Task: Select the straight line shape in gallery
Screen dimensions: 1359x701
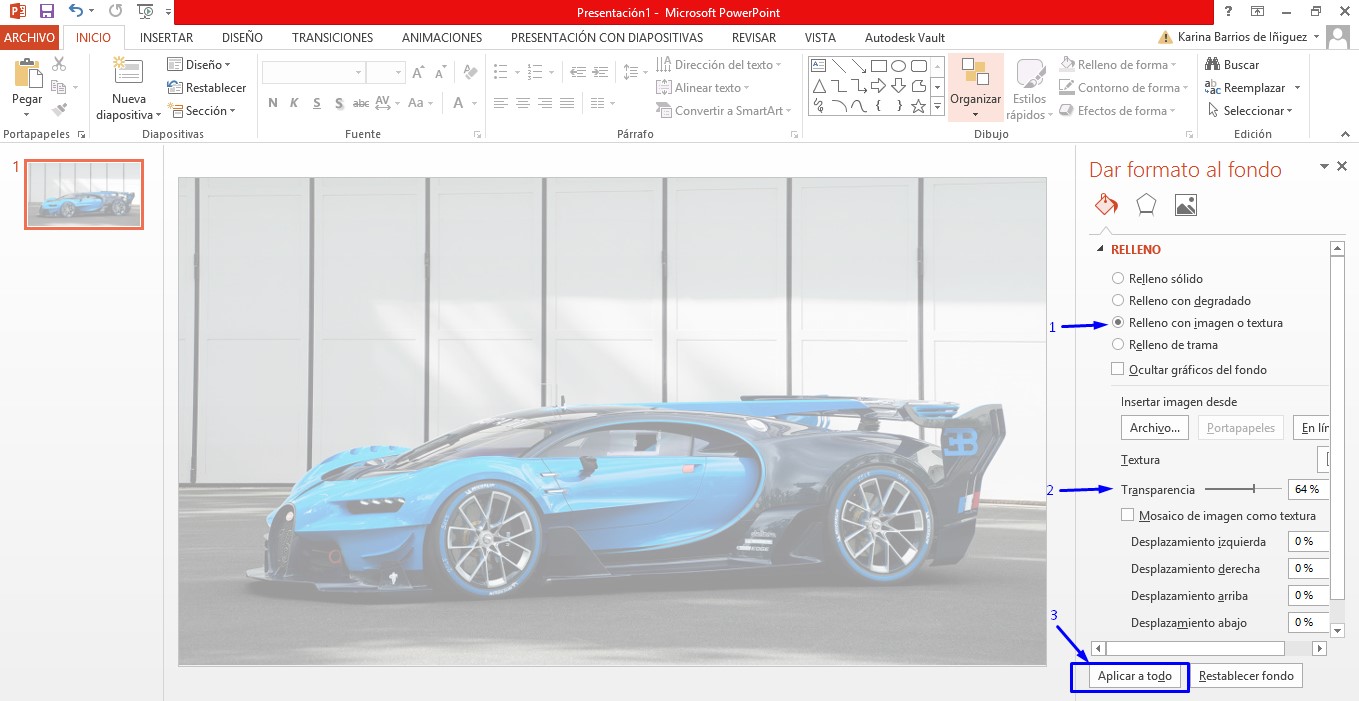Action: click(x=838, y=66)
